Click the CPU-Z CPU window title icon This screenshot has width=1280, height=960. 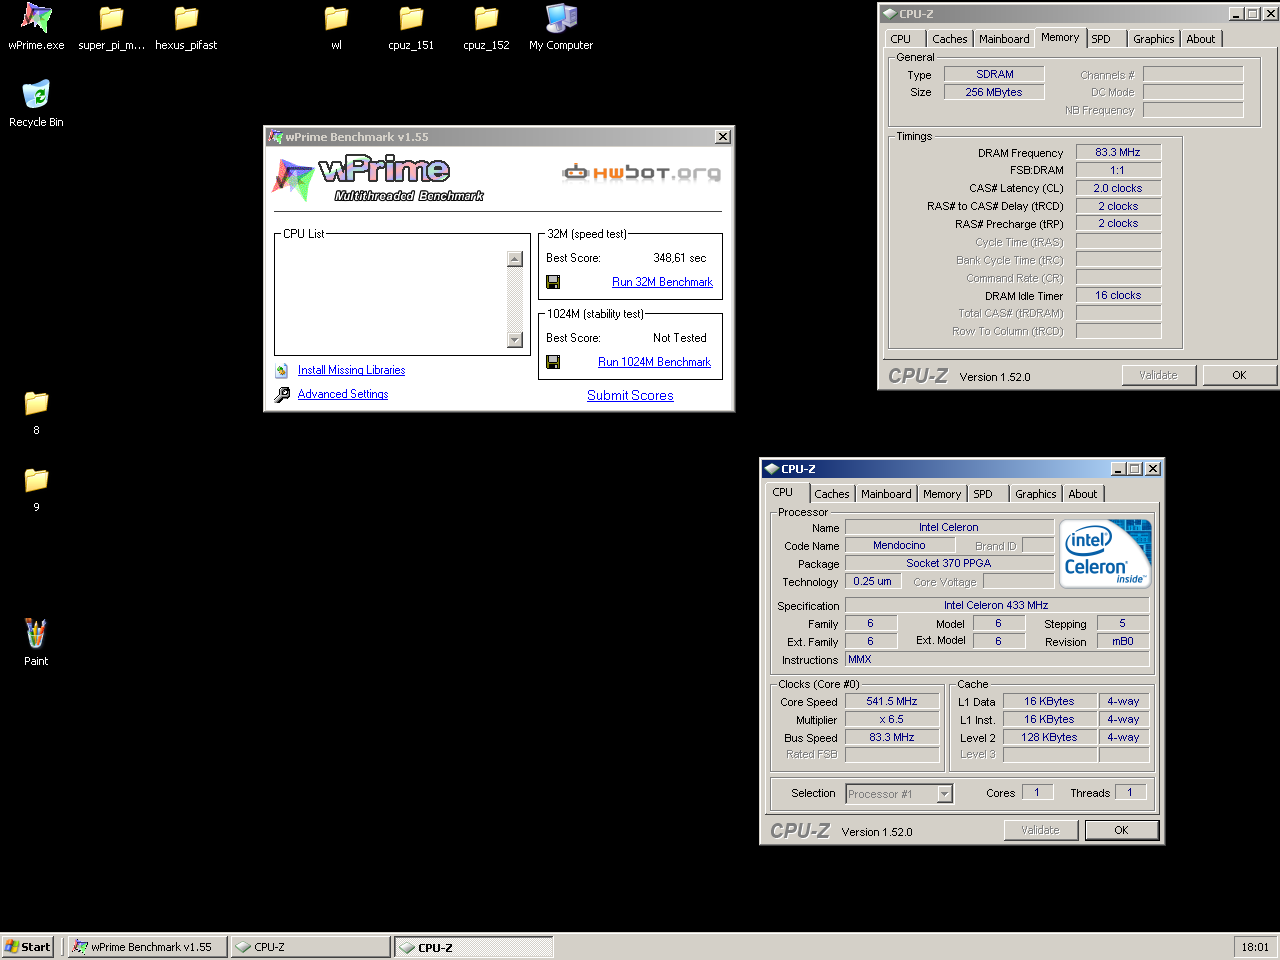pyautogui.click(x=771, y=469)
